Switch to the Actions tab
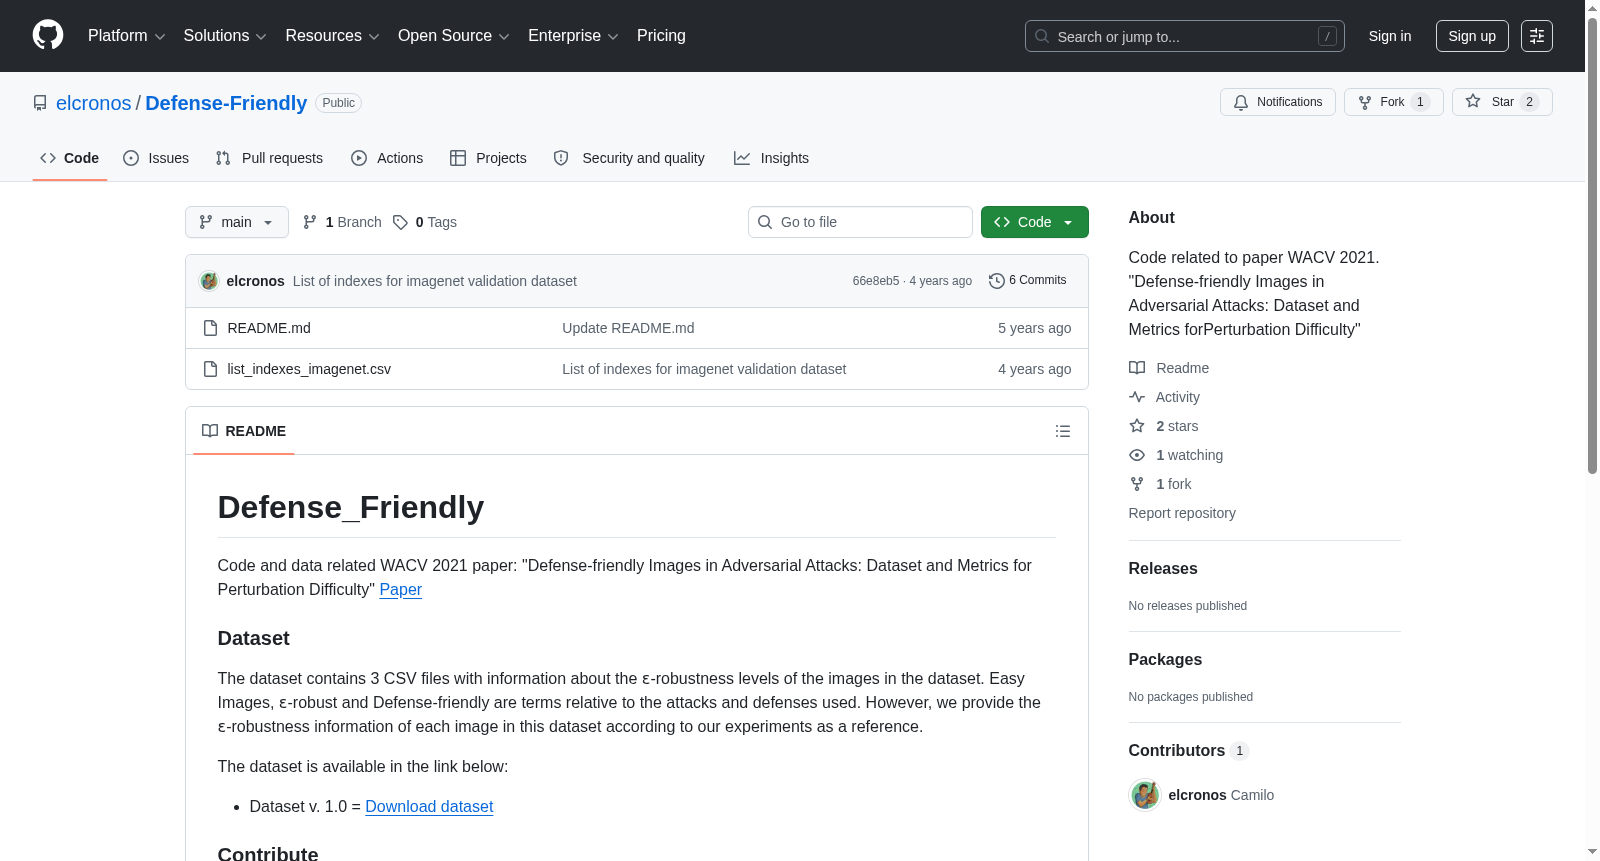 [x=387, y=158]
